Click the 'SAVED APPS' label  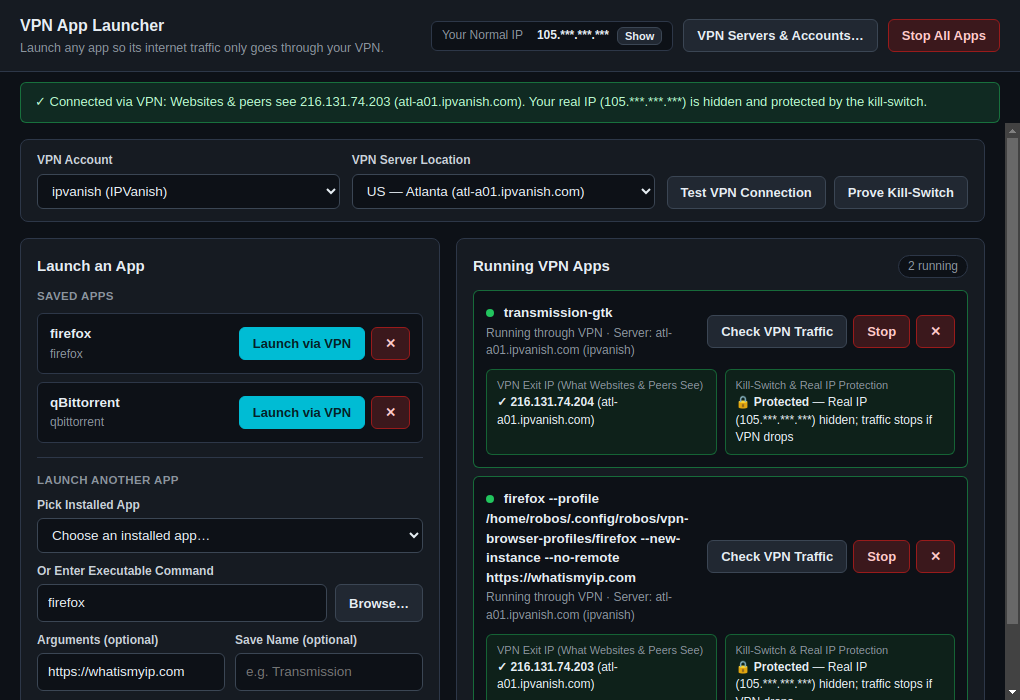tap(75, 296)
